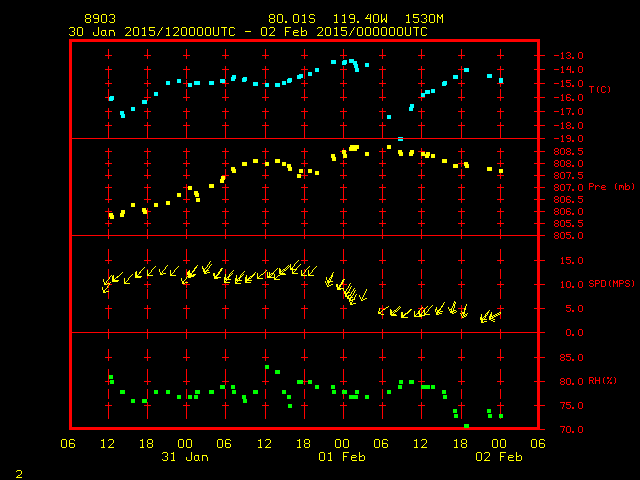Select the "-17.0" temperature tick value

tap(569, 111)
